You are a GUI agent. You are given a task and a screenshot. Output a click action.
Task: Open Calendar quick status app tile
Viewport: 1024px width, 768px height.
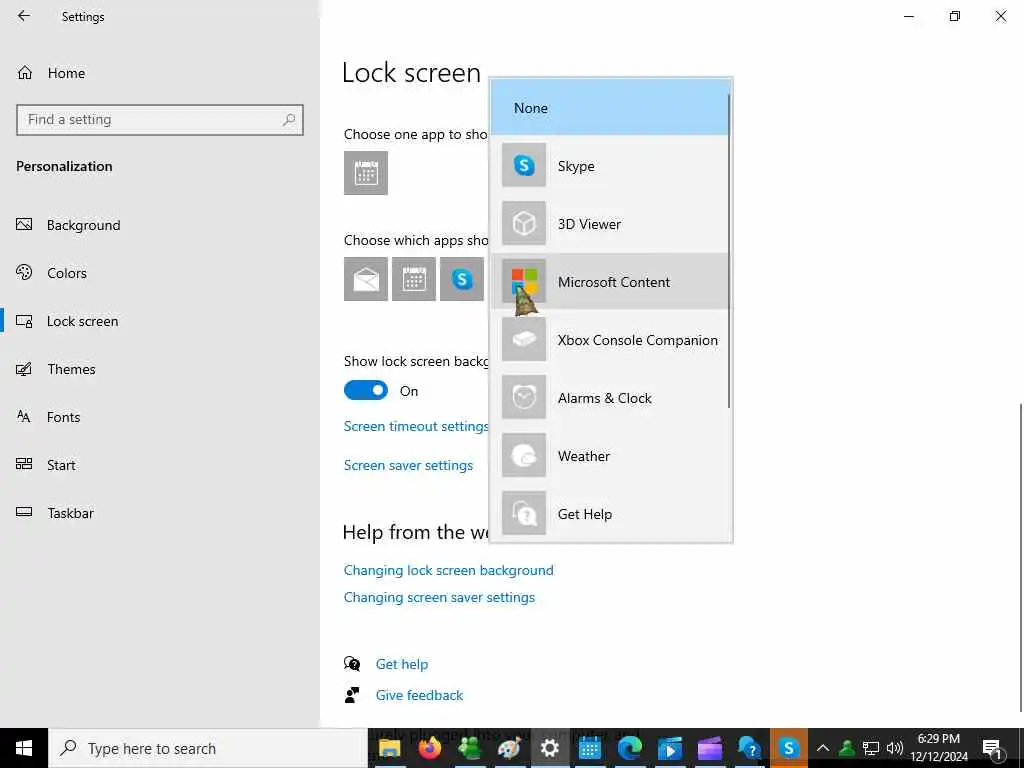coord(414,279)
